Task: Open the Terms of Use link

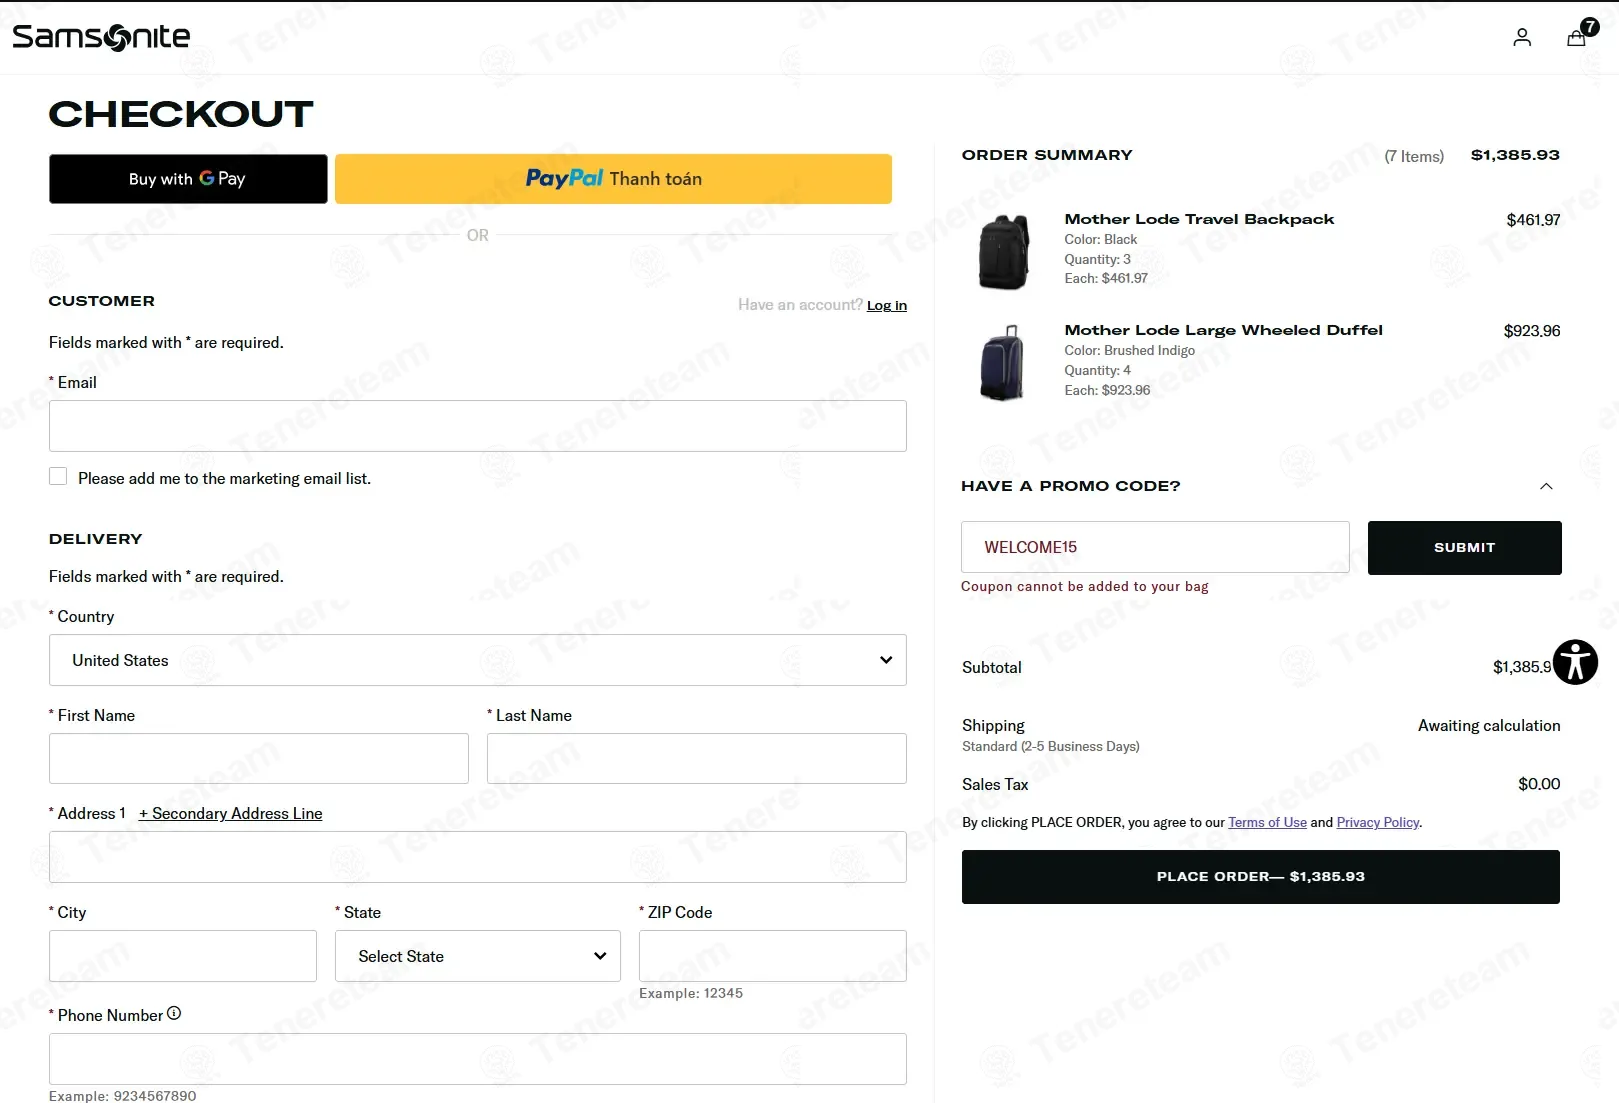Action: click(1267, 822)
